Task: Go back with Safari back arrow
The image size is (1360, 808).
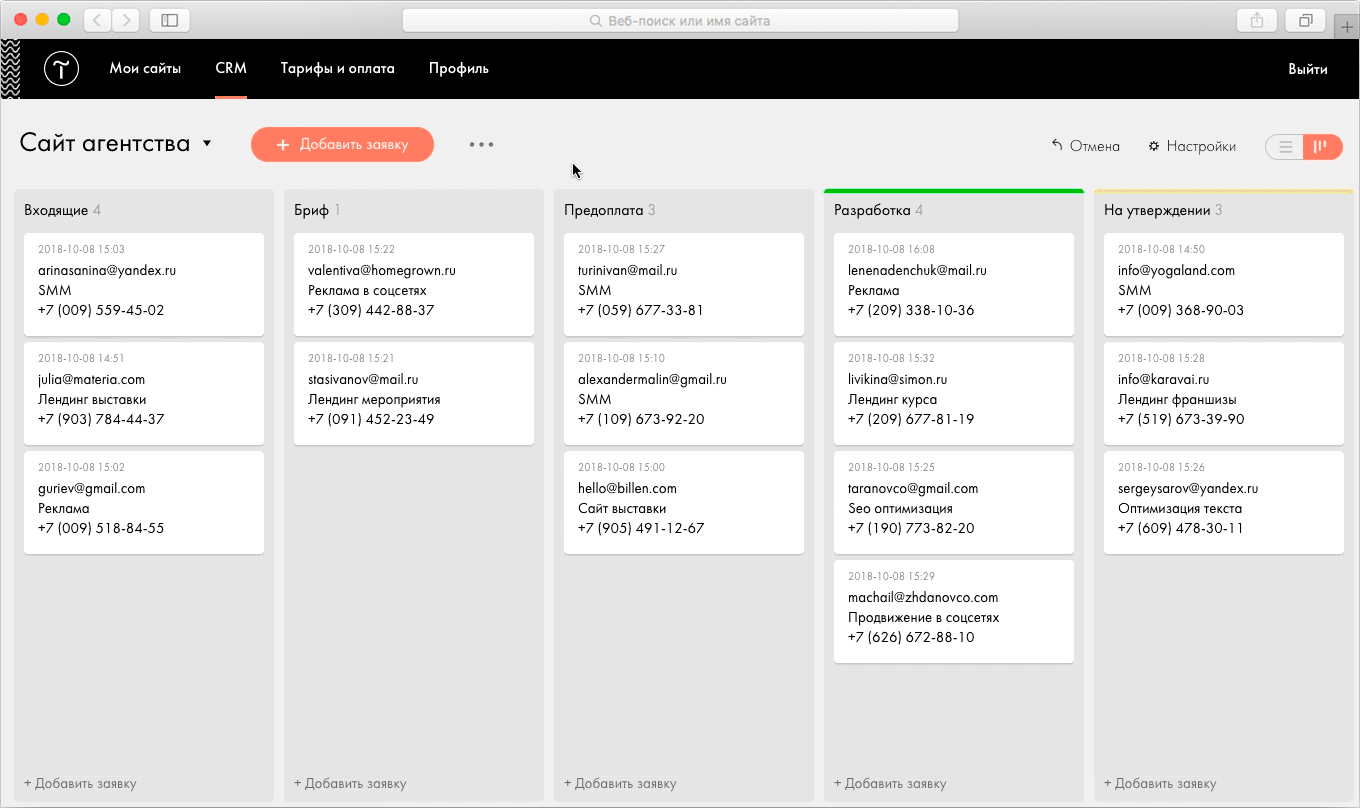Action: pyautogui.click(x=97, y=20)
